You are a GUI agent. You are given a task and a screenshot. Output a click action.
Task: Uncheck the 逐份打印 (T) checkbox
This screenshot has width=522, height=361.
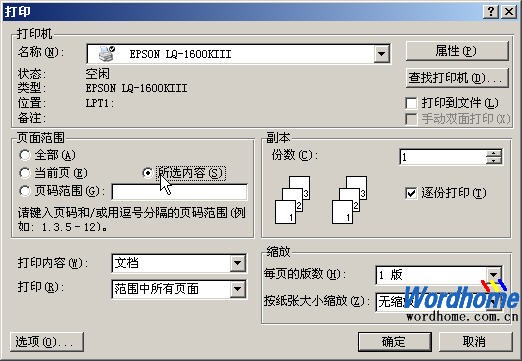tap(411, 193)
